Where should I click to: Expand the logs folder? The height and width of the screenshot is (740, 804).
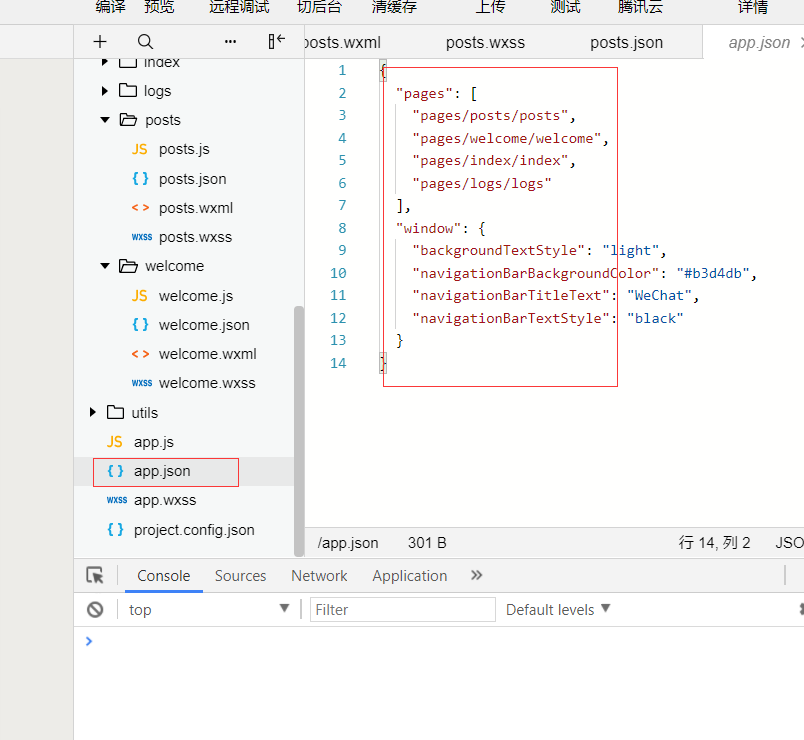click(x=105, y=91)
